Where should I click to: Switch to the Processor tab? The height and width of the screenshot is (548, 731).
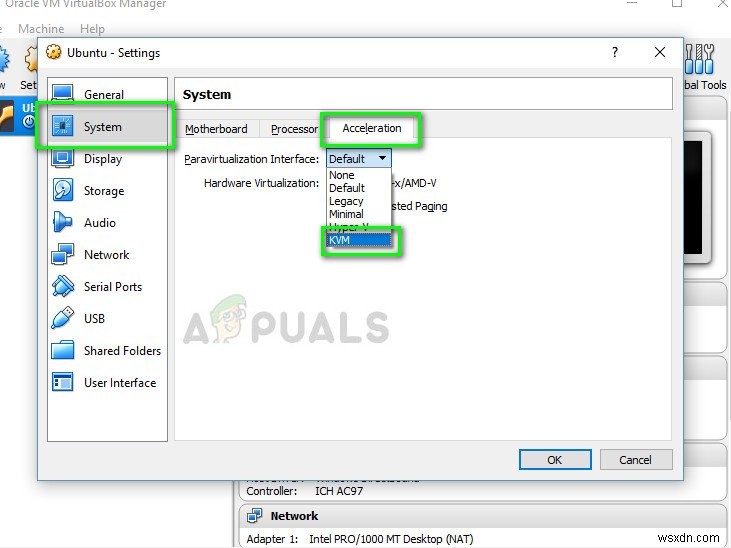click(x=294, y=129)
